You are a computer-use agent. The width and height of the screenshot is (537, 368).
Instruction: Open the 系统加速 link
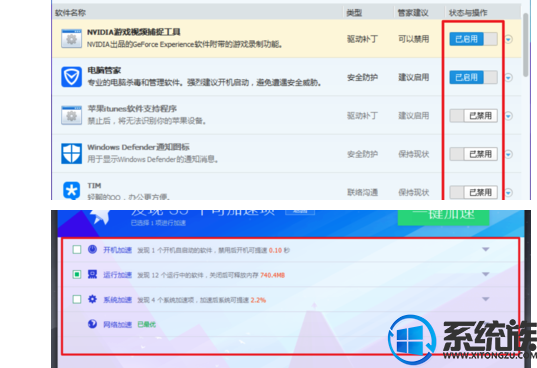117,300
